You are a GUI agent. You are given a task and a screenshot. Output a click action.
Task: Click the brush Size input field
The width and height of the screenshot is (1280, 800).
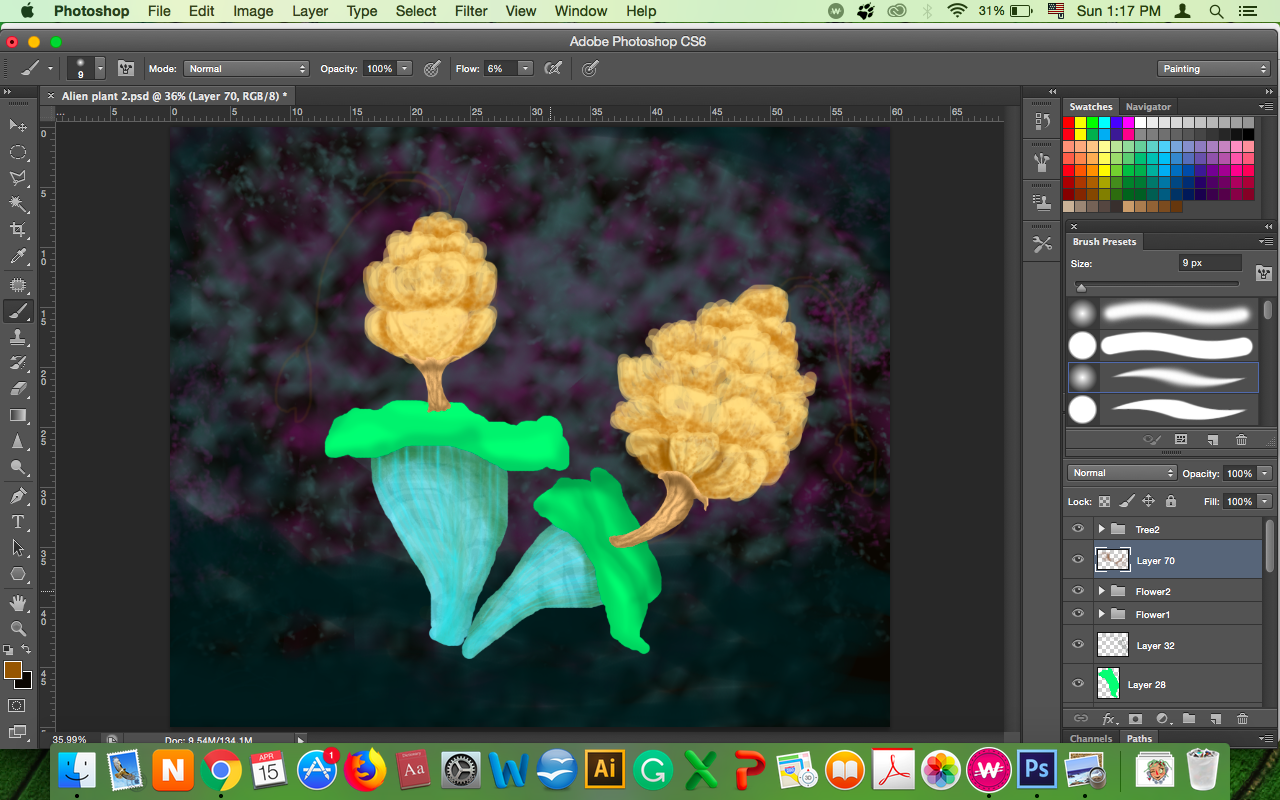1209,263
